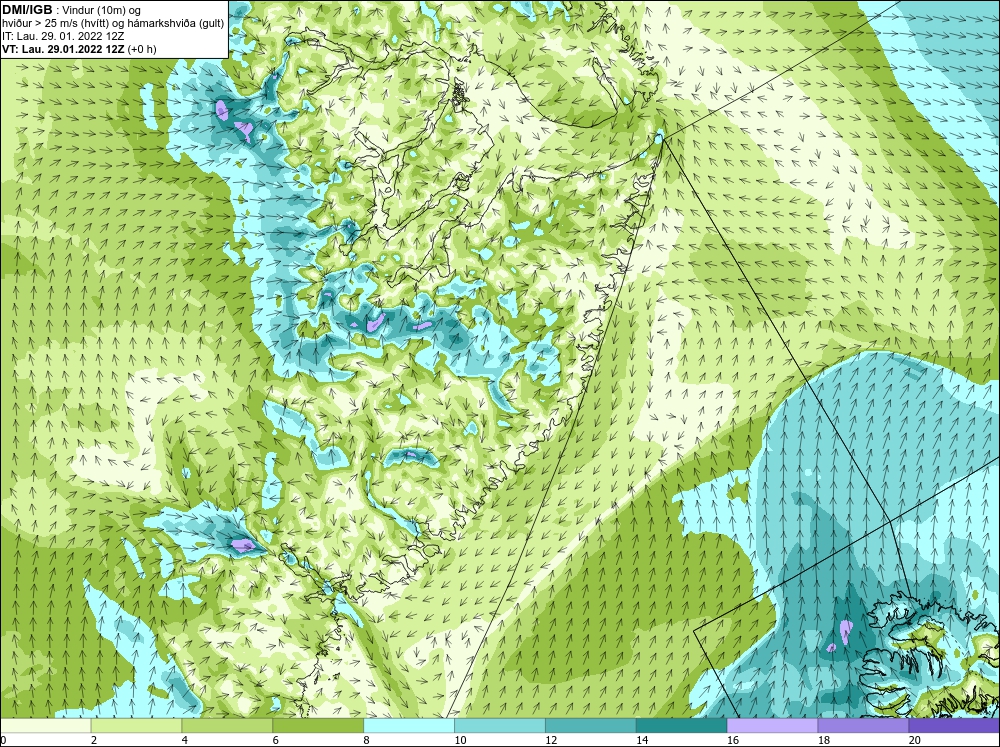Click the pale-yellow 0–2 m/s legend swatch

45,725
